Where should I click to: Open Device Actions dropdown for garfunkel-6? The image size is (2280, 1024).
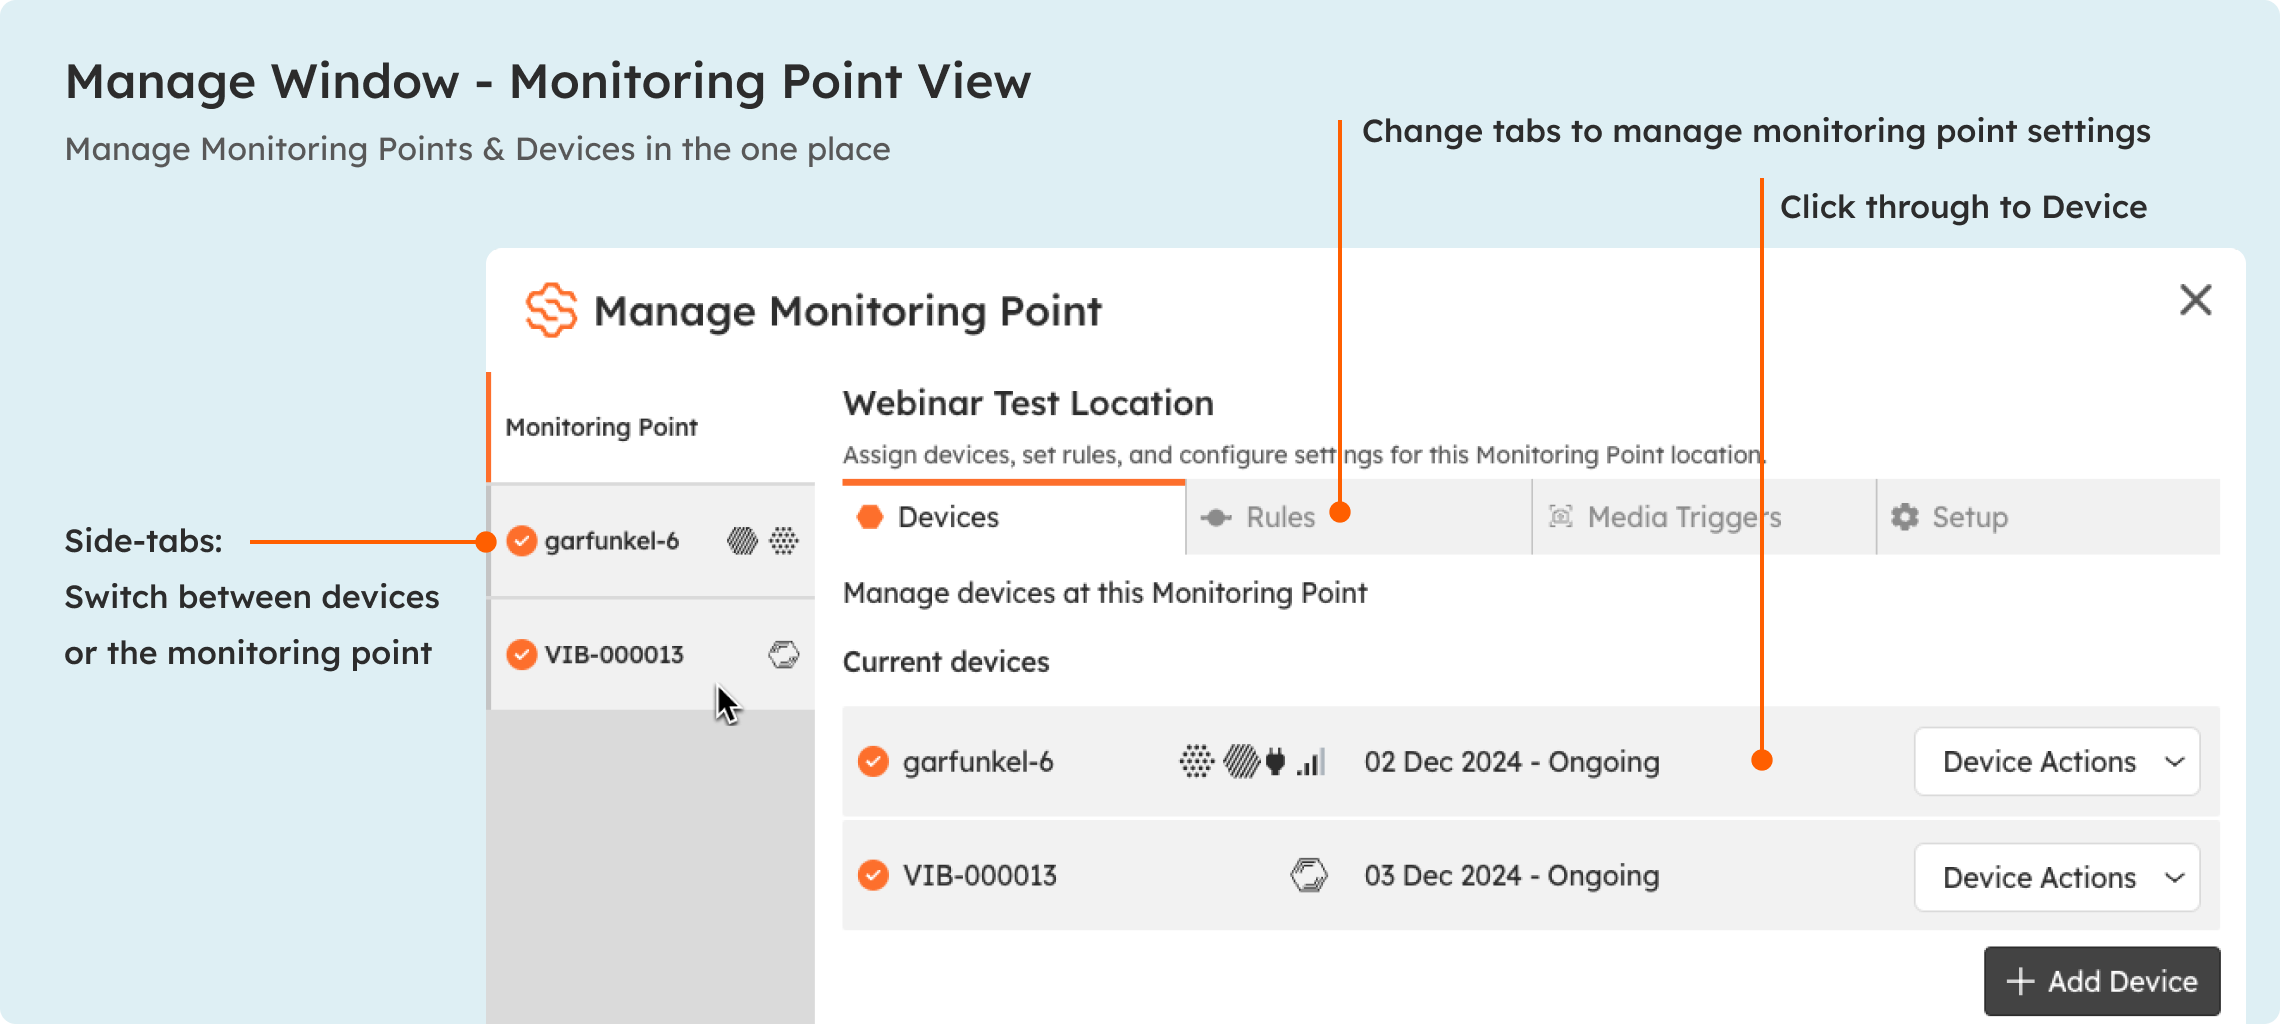tap(2057, 762)
